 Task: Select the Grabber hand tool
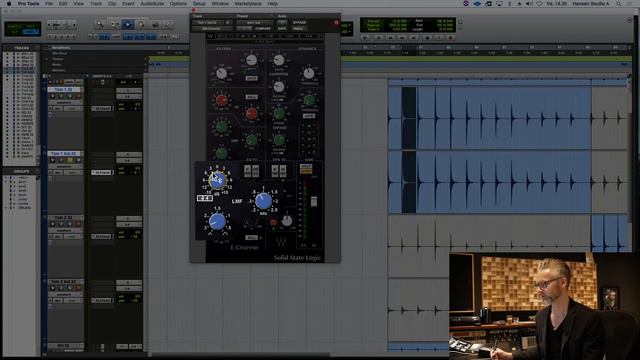141,24
